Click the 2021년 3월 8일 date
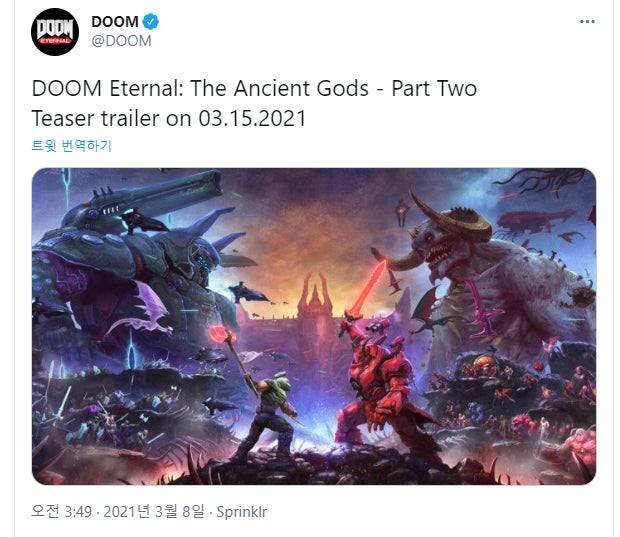 click(x=154, y=511)
